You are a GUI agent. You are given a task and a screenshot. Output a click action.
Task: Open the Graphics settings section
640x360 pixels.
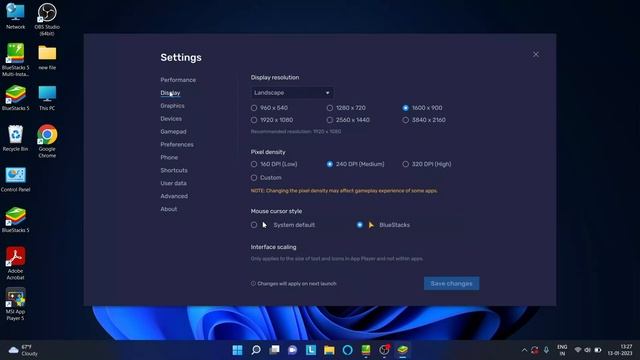coord(172,106)
